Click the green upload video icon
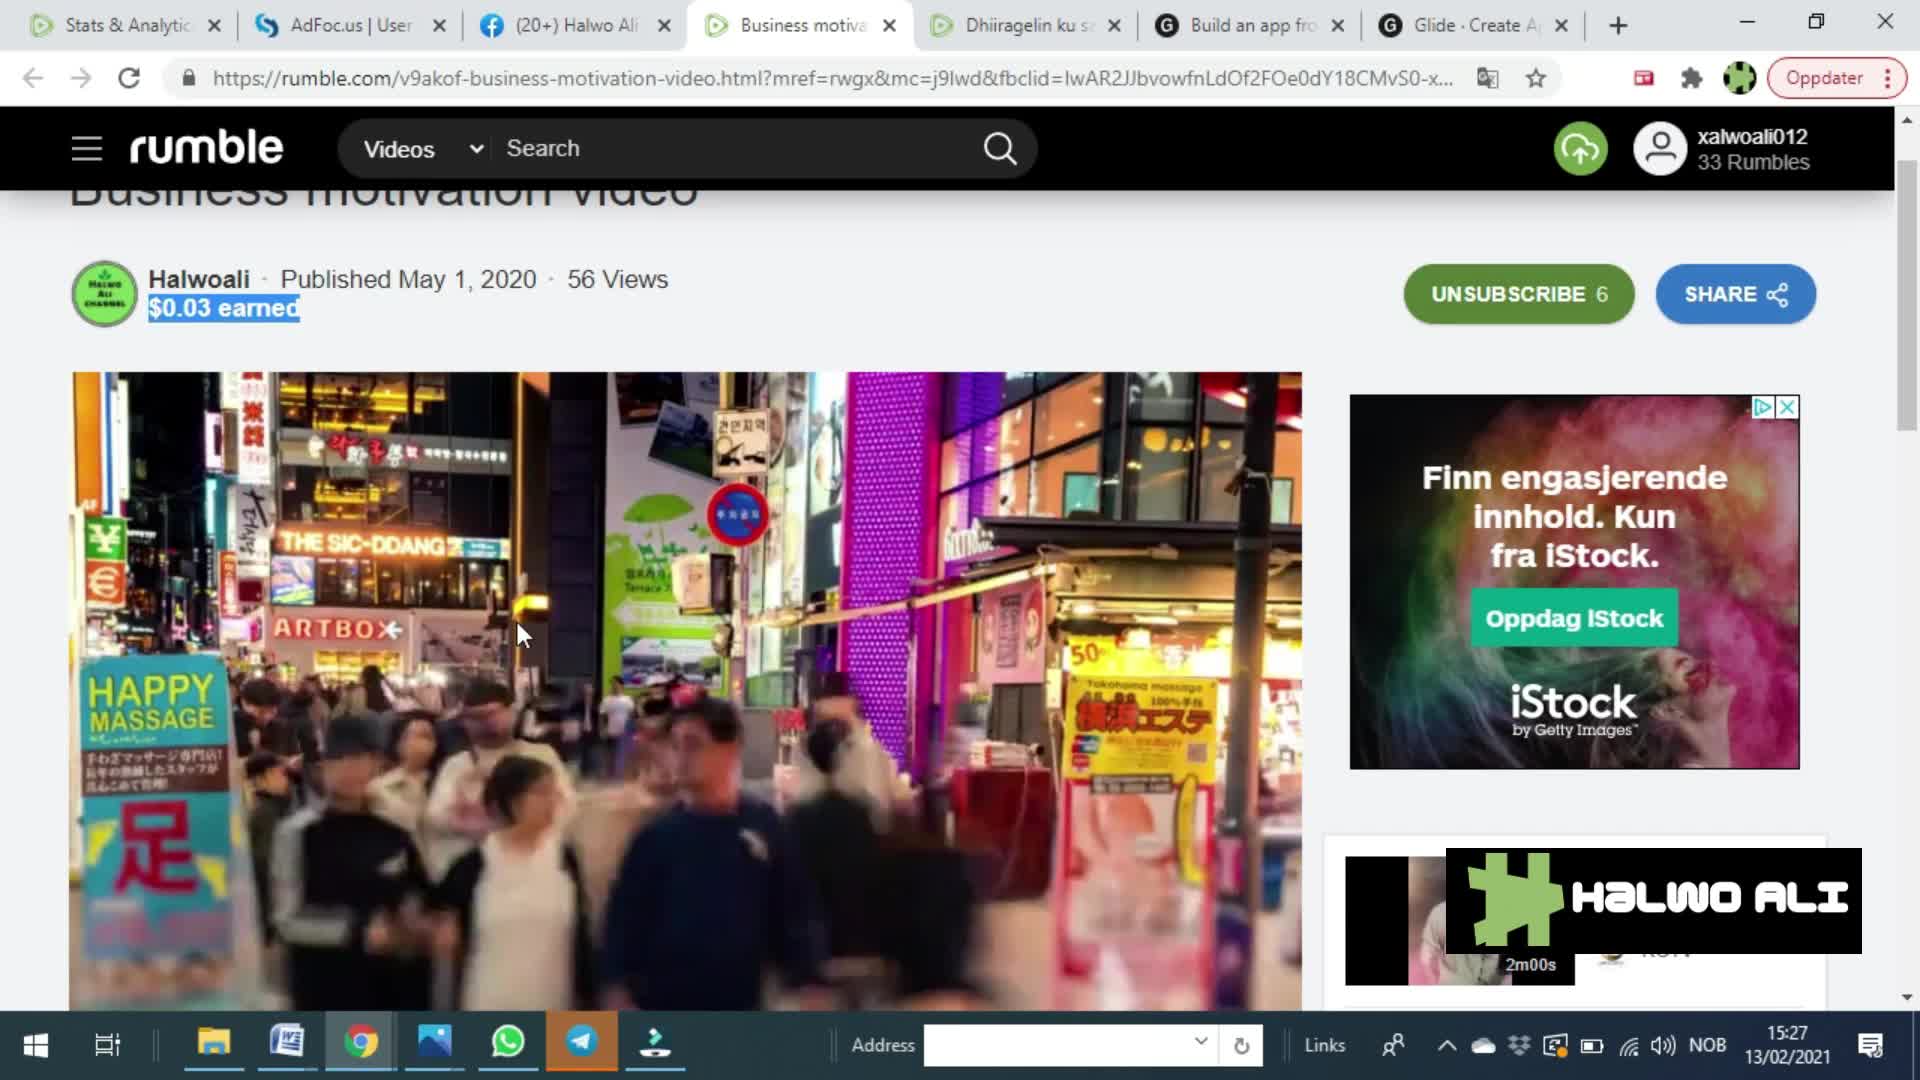 tap(1580, 149)
